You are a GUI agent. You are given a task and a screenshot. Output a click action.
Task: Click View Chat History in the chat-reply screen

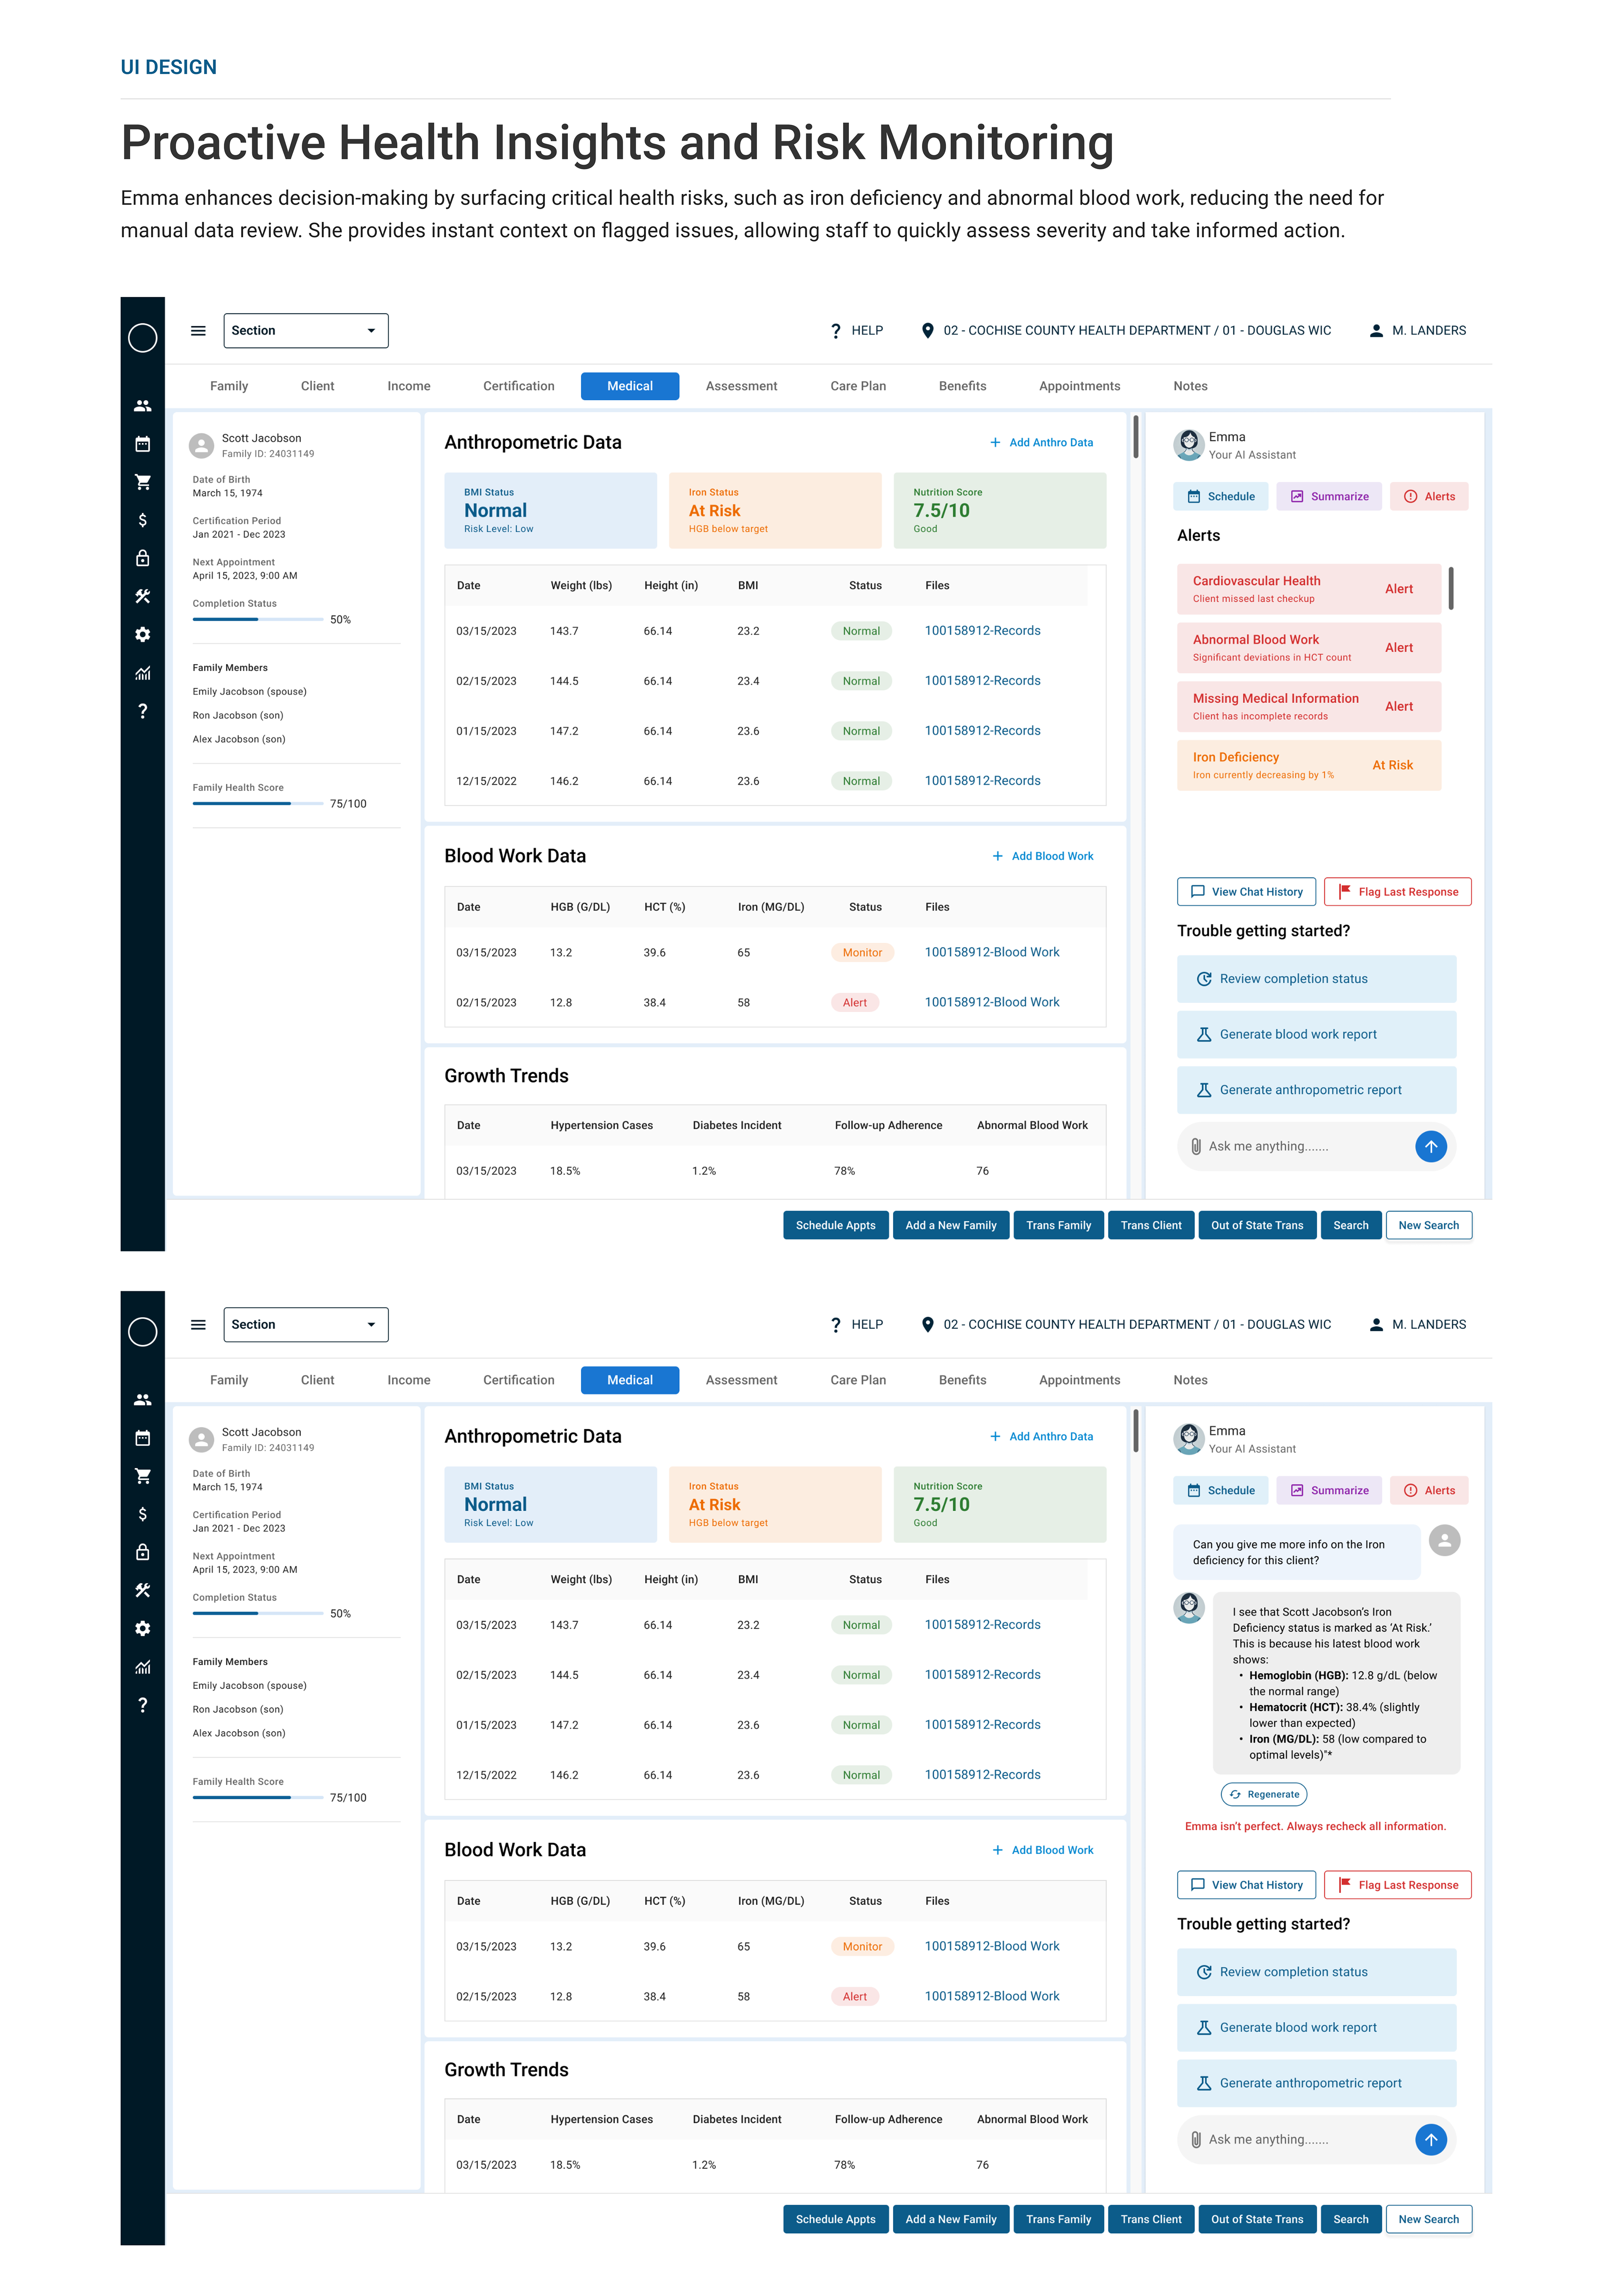[1246, 1885]
